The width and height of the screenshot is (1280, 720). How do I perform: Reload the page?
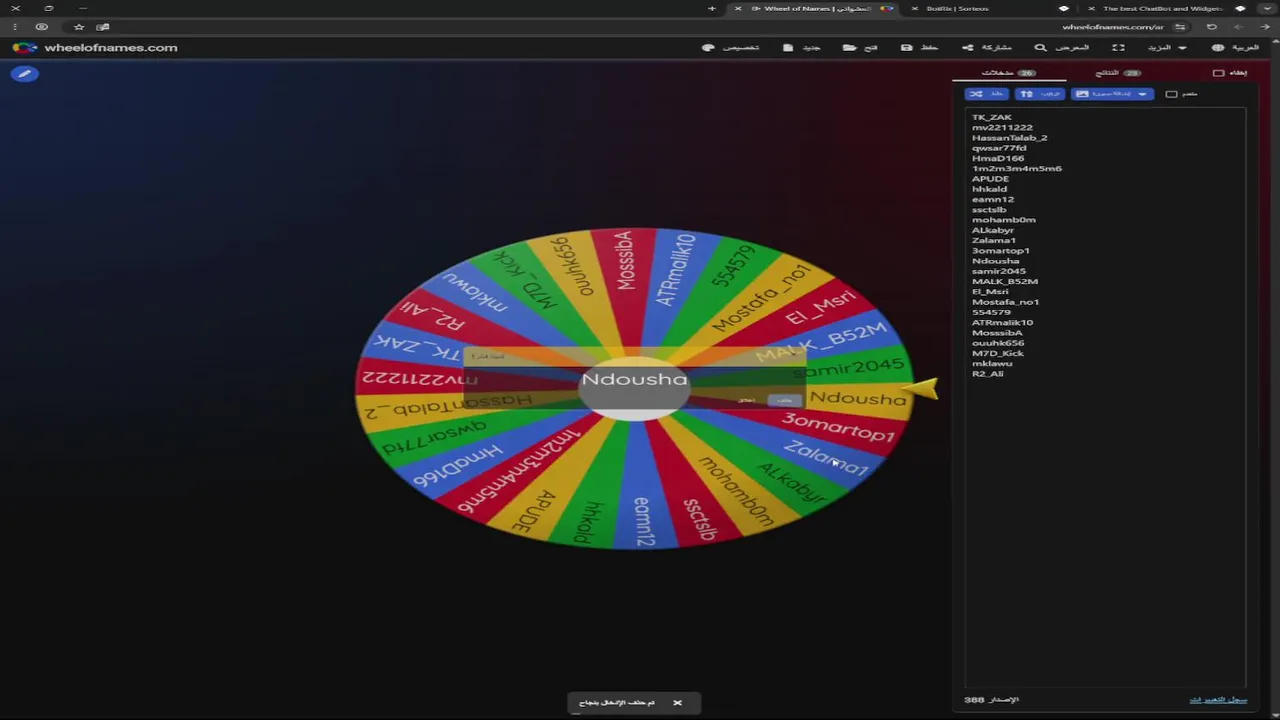click(x=1211, y=27)
